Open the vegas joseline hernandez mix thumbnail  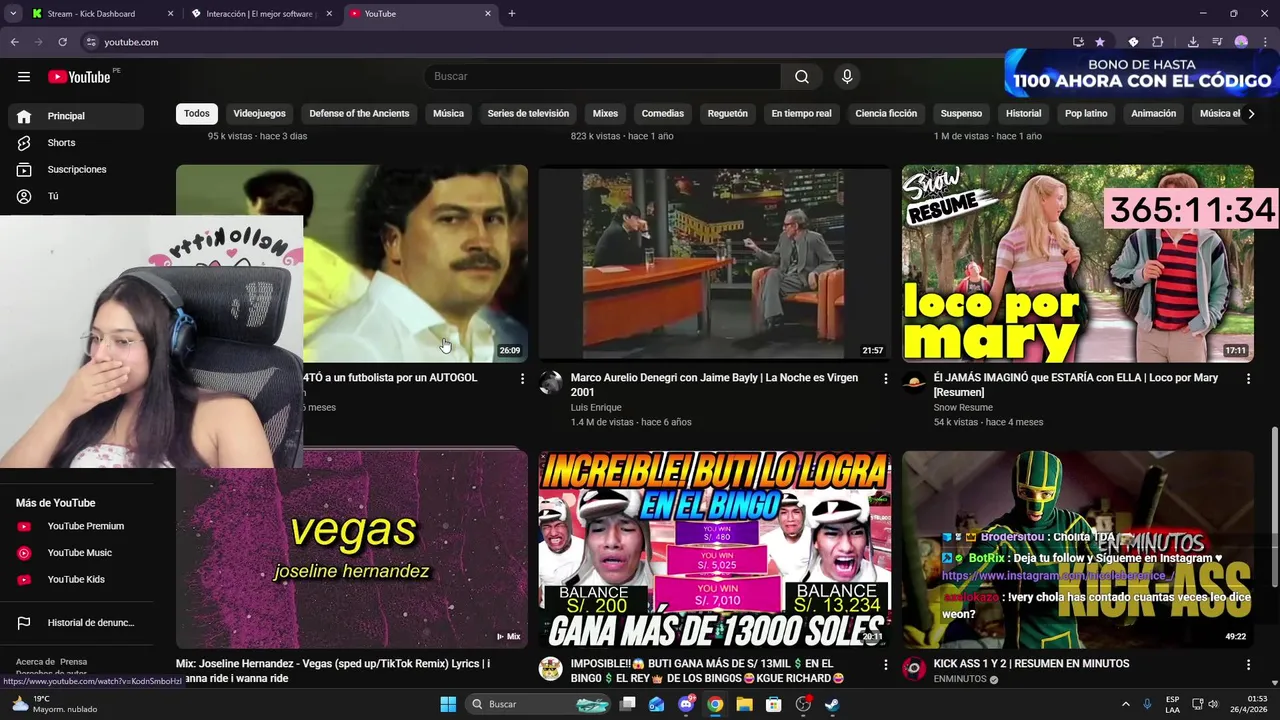pos(352,550)
